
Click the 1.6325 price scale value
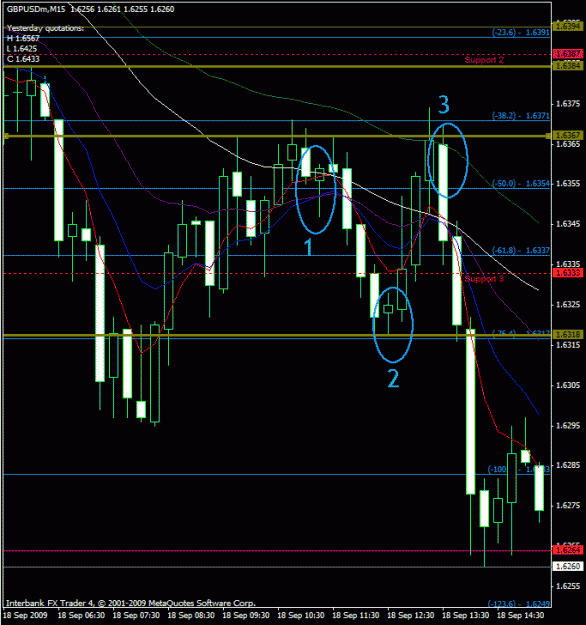click(x=568, y=305)
